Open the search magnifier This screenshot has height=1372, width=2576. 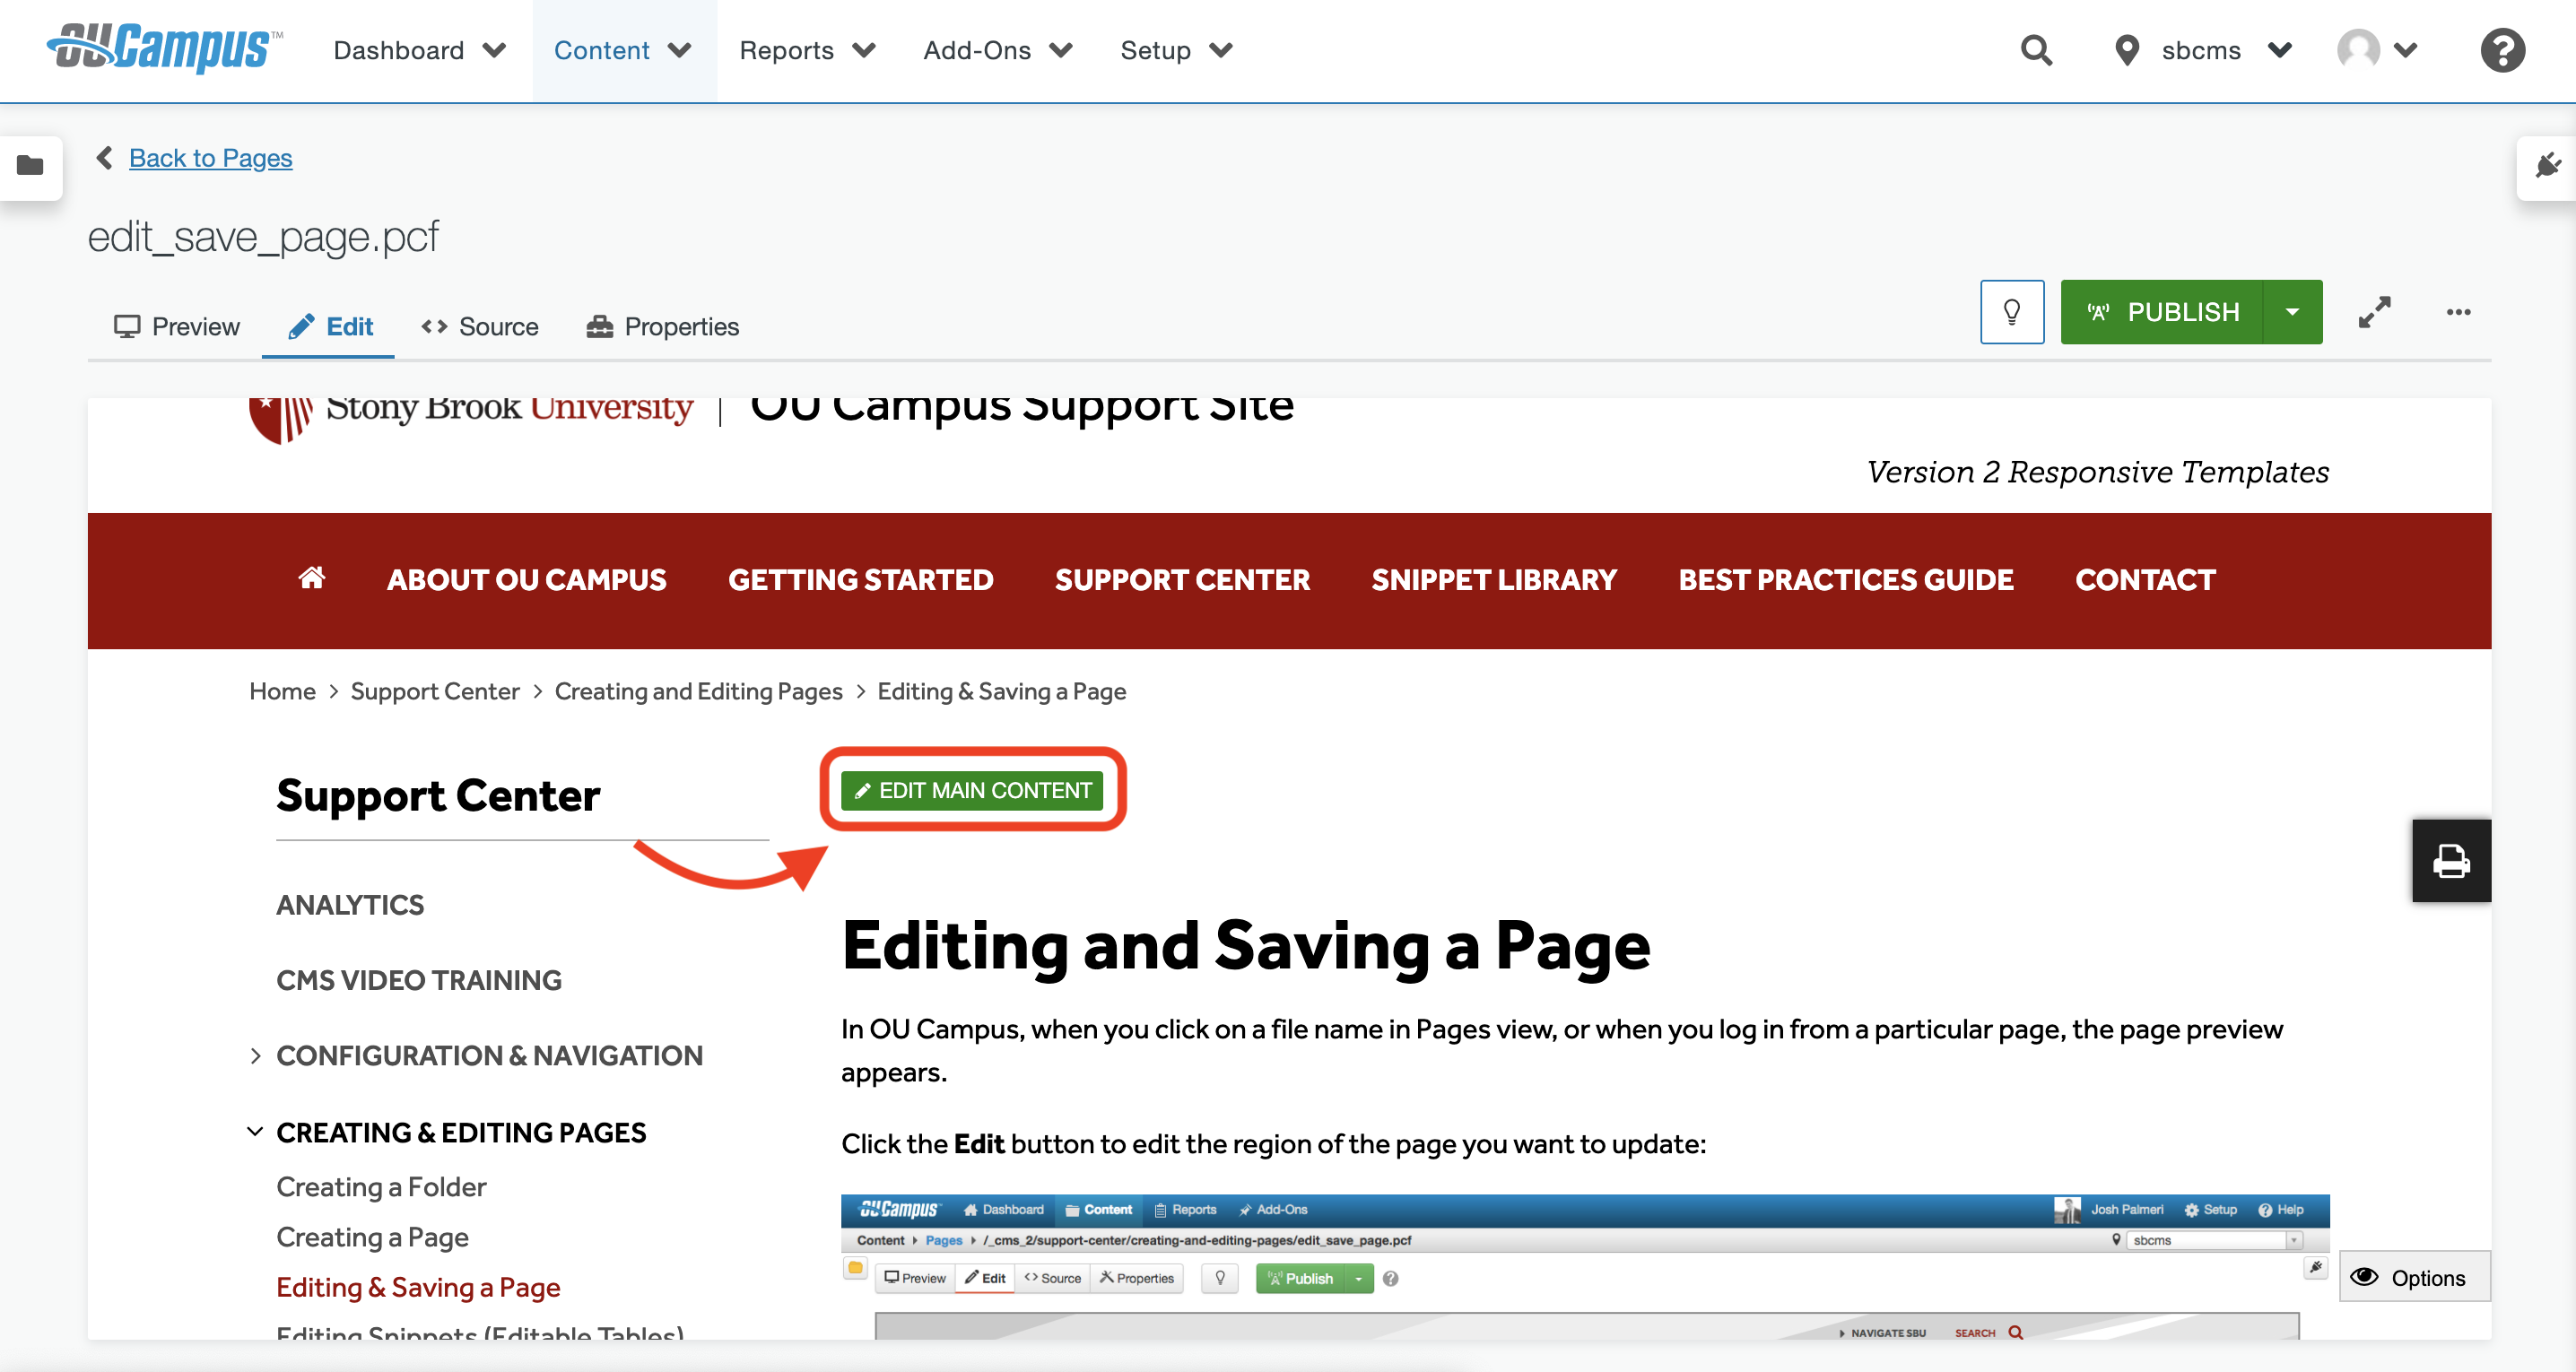coord(2036,50)
